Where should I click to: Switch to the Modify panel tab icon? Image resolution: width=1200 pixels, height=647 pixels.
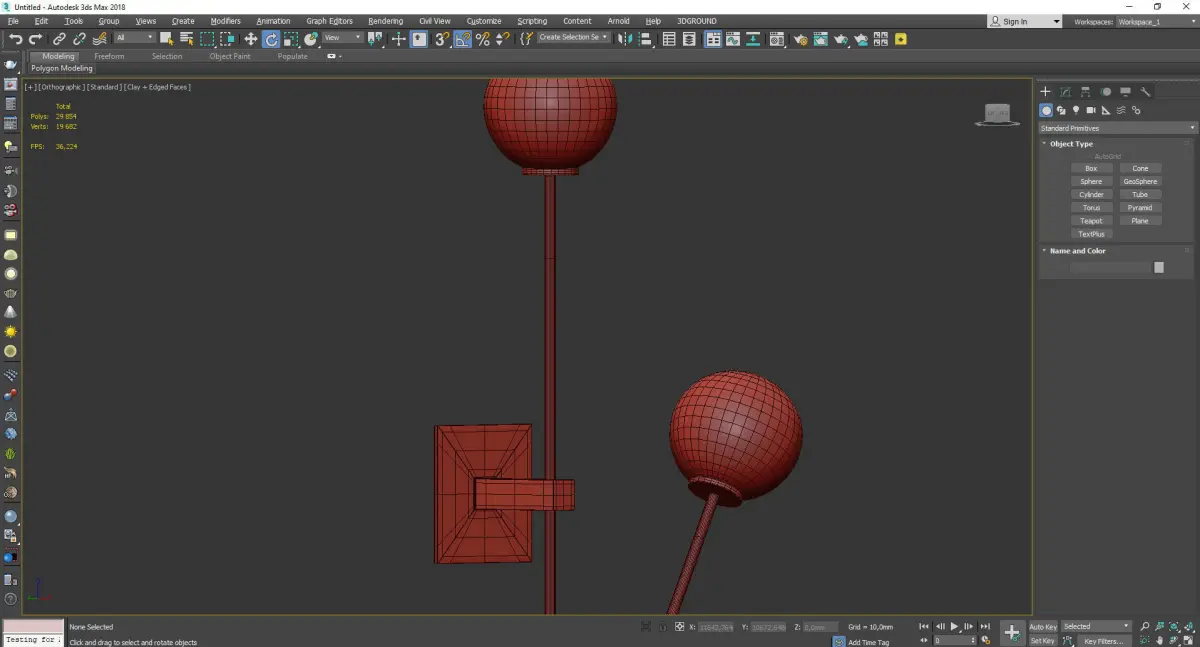pyautogui.click(x=1066, y=92)
